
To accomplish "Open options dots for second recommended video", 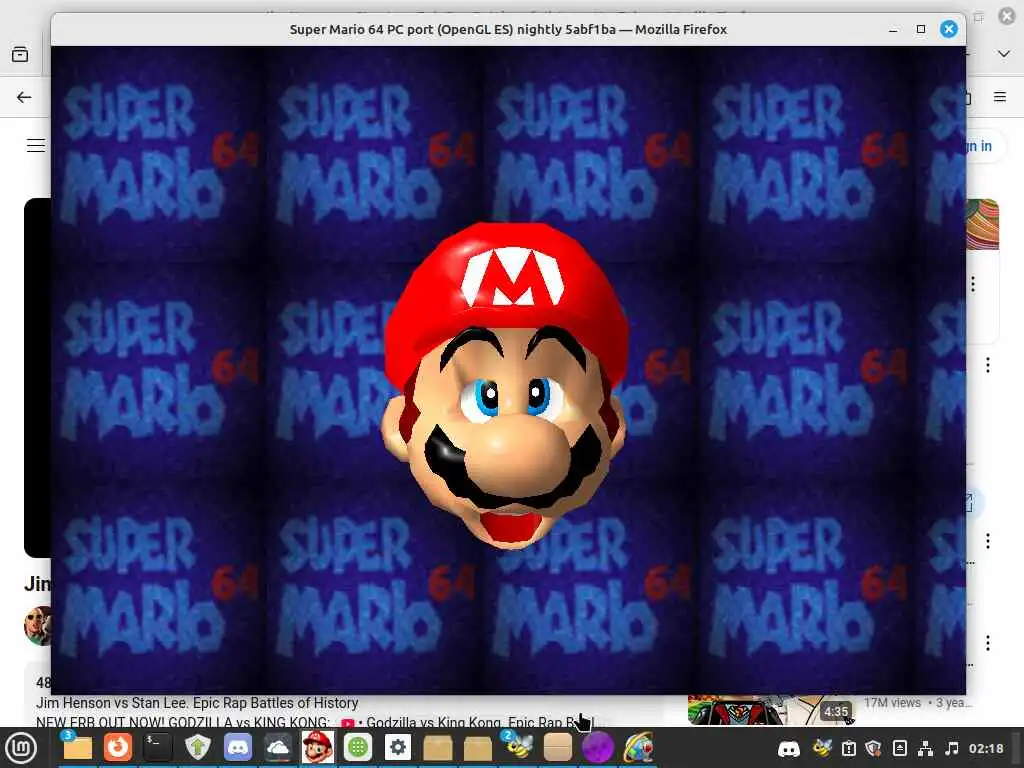I will (987, 365).
